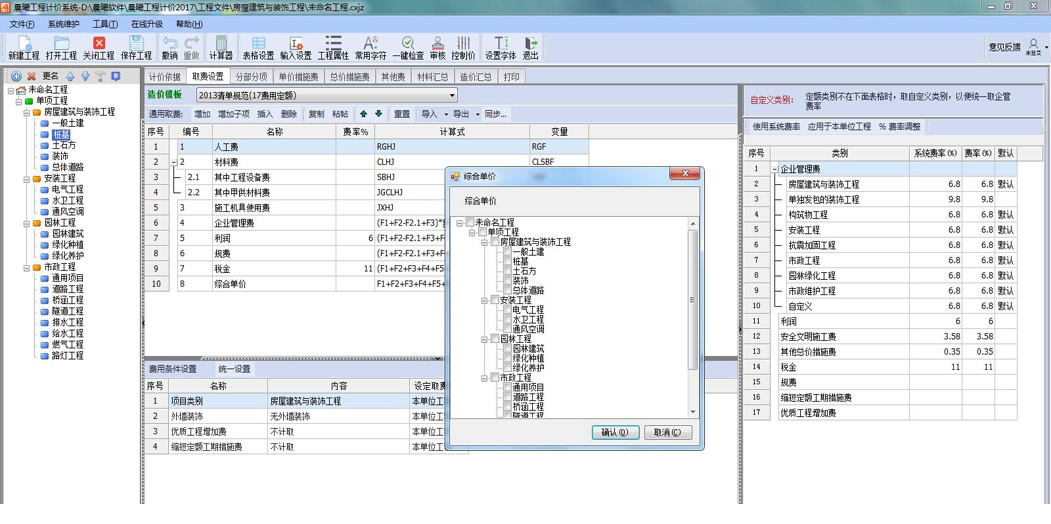Click the green up arrow in 通用取费 toolbar
Viewport: 1051px width, 524px height.
(363, 115)
